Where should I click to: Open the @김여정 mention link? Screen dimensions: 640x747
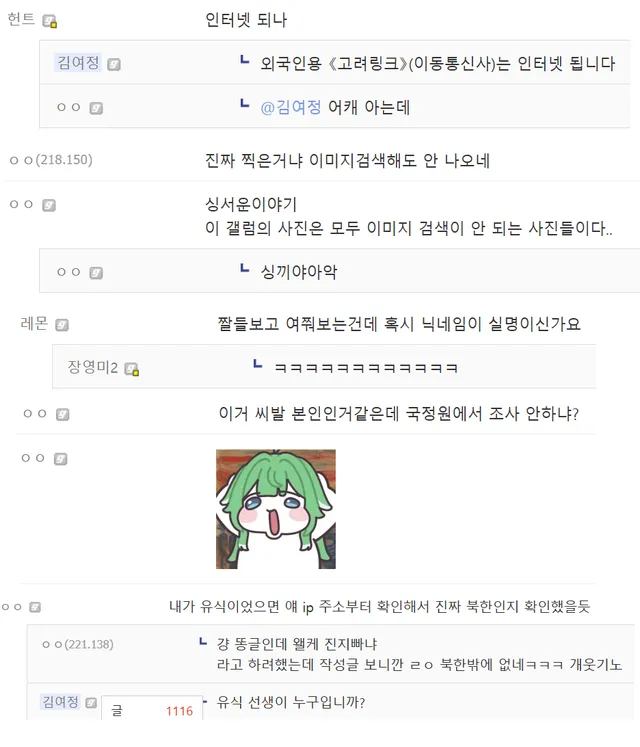point(291,107)
